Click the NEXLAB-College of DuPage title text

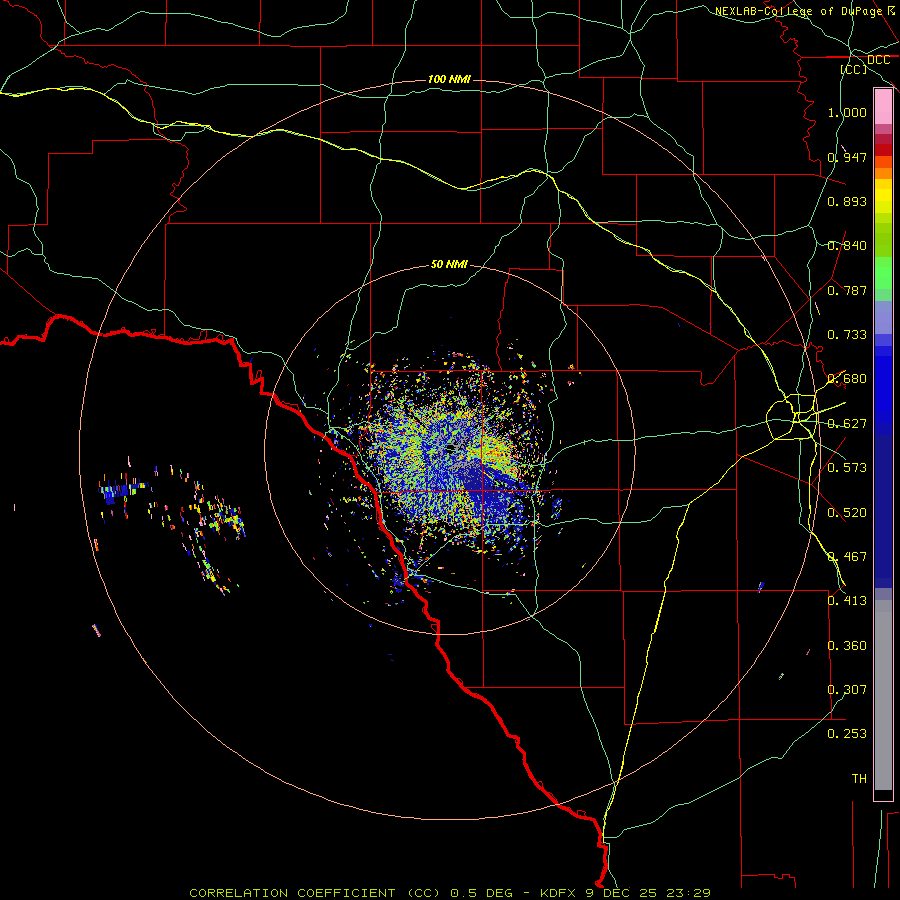tap(798, 11)
